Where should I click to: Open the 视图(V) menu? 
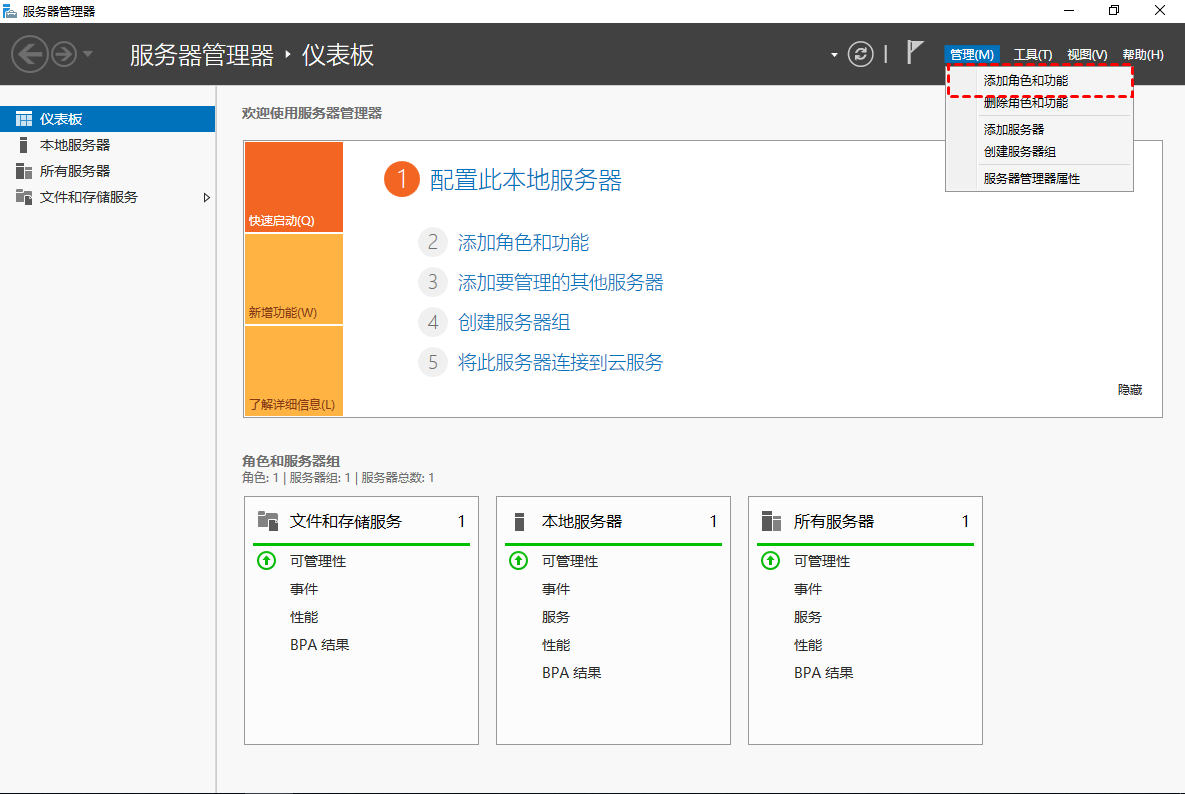click(x=1087, y=54)
